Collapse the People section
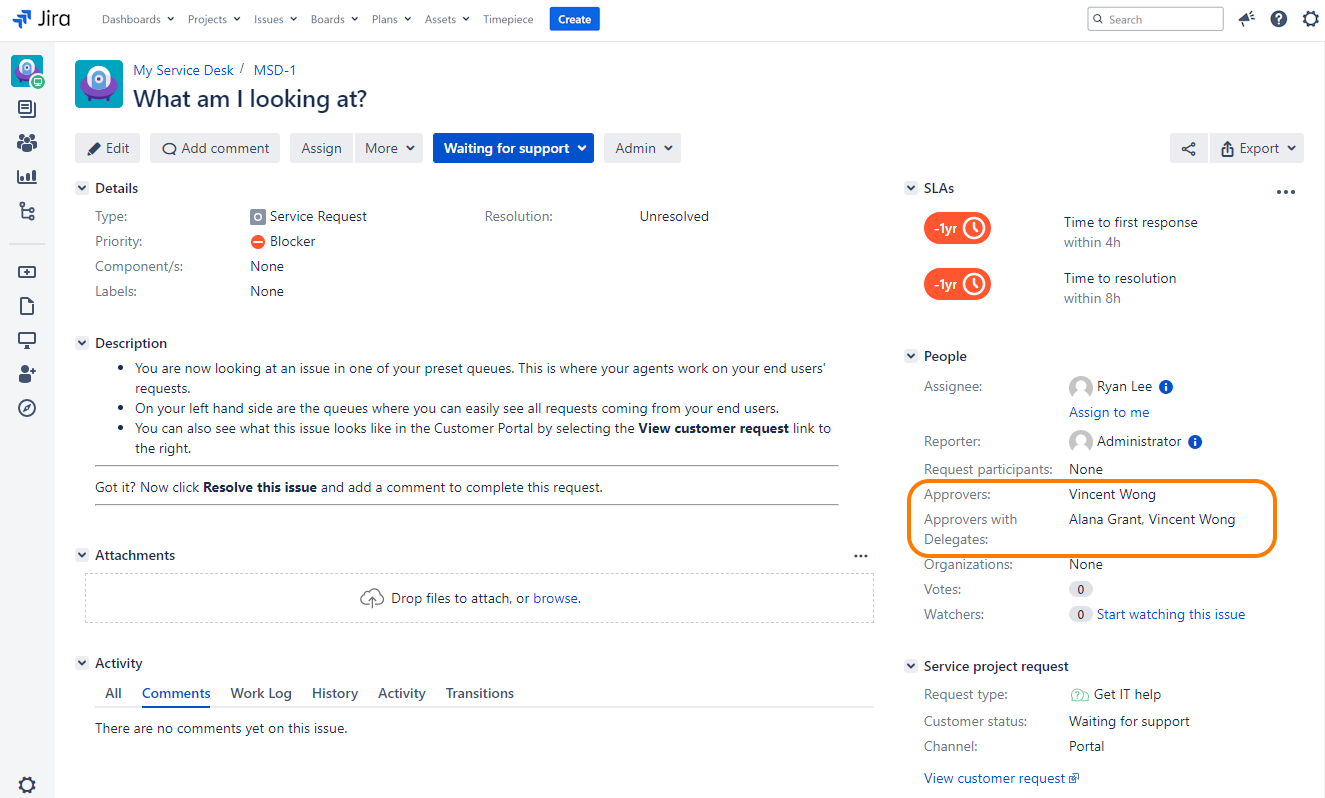This screenshot has height=798, width=1325. (911, 356)
